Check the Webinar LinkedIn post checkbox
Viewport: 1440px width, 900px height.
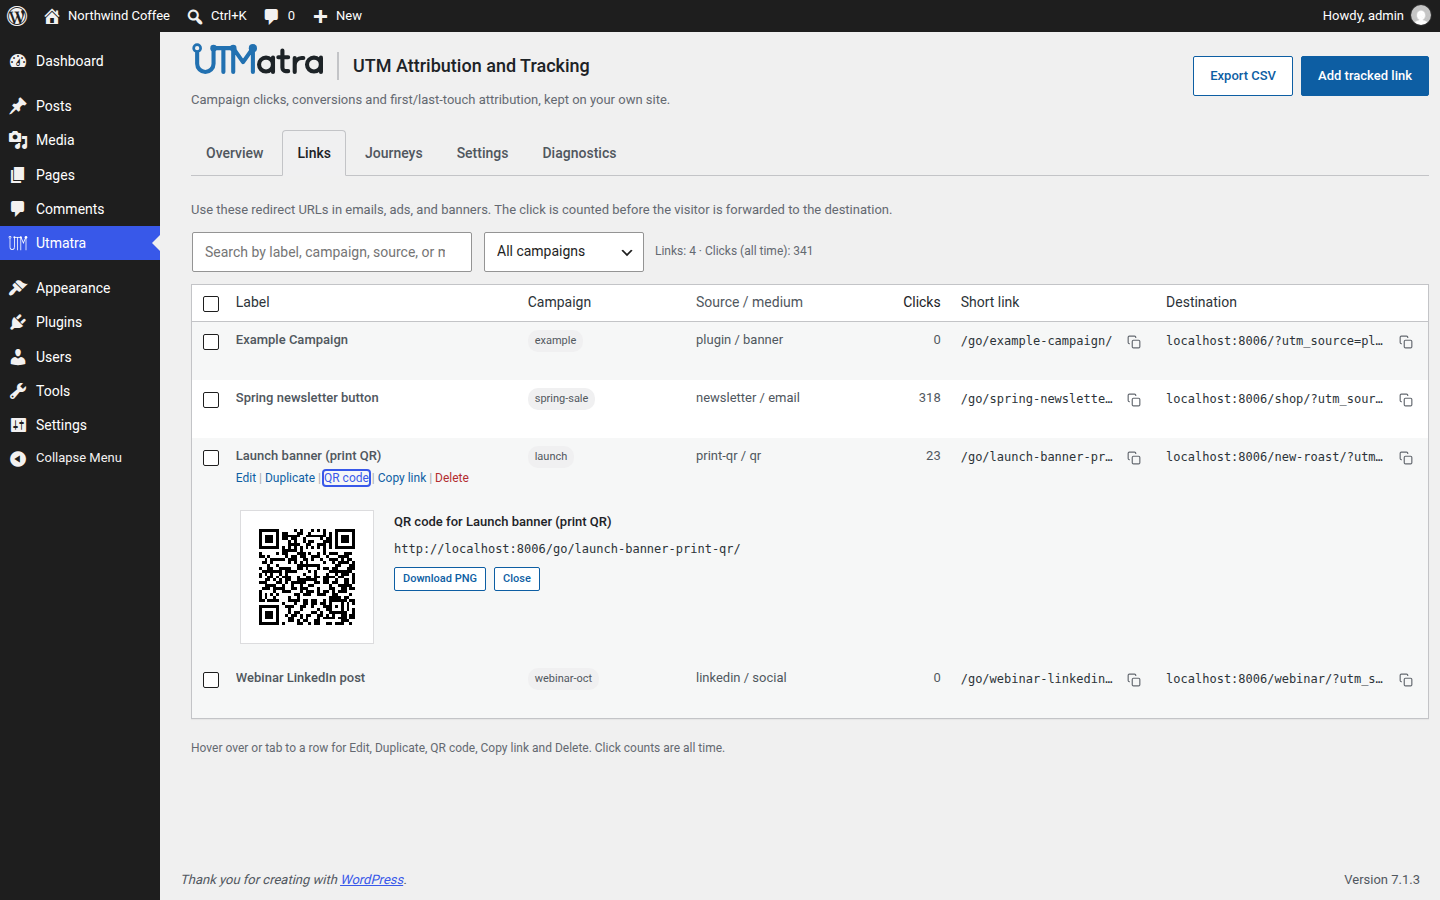coord(211,680)
